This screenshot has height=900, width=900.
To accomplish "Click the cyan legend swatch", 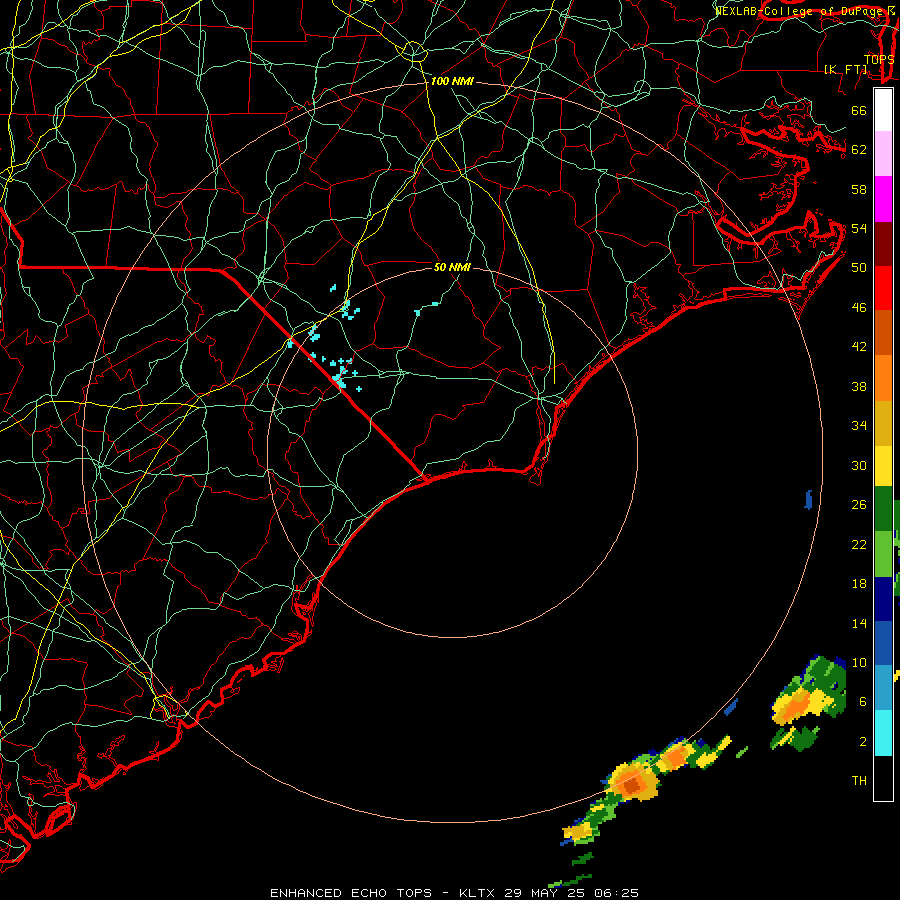I will coord(883,733).
